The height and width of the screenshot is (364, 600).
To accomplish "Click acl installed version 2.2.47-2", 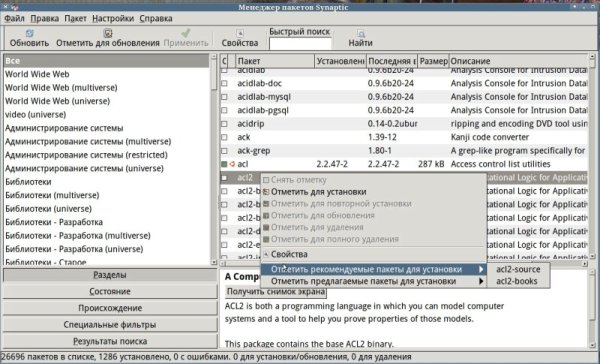I will point(332,164).
